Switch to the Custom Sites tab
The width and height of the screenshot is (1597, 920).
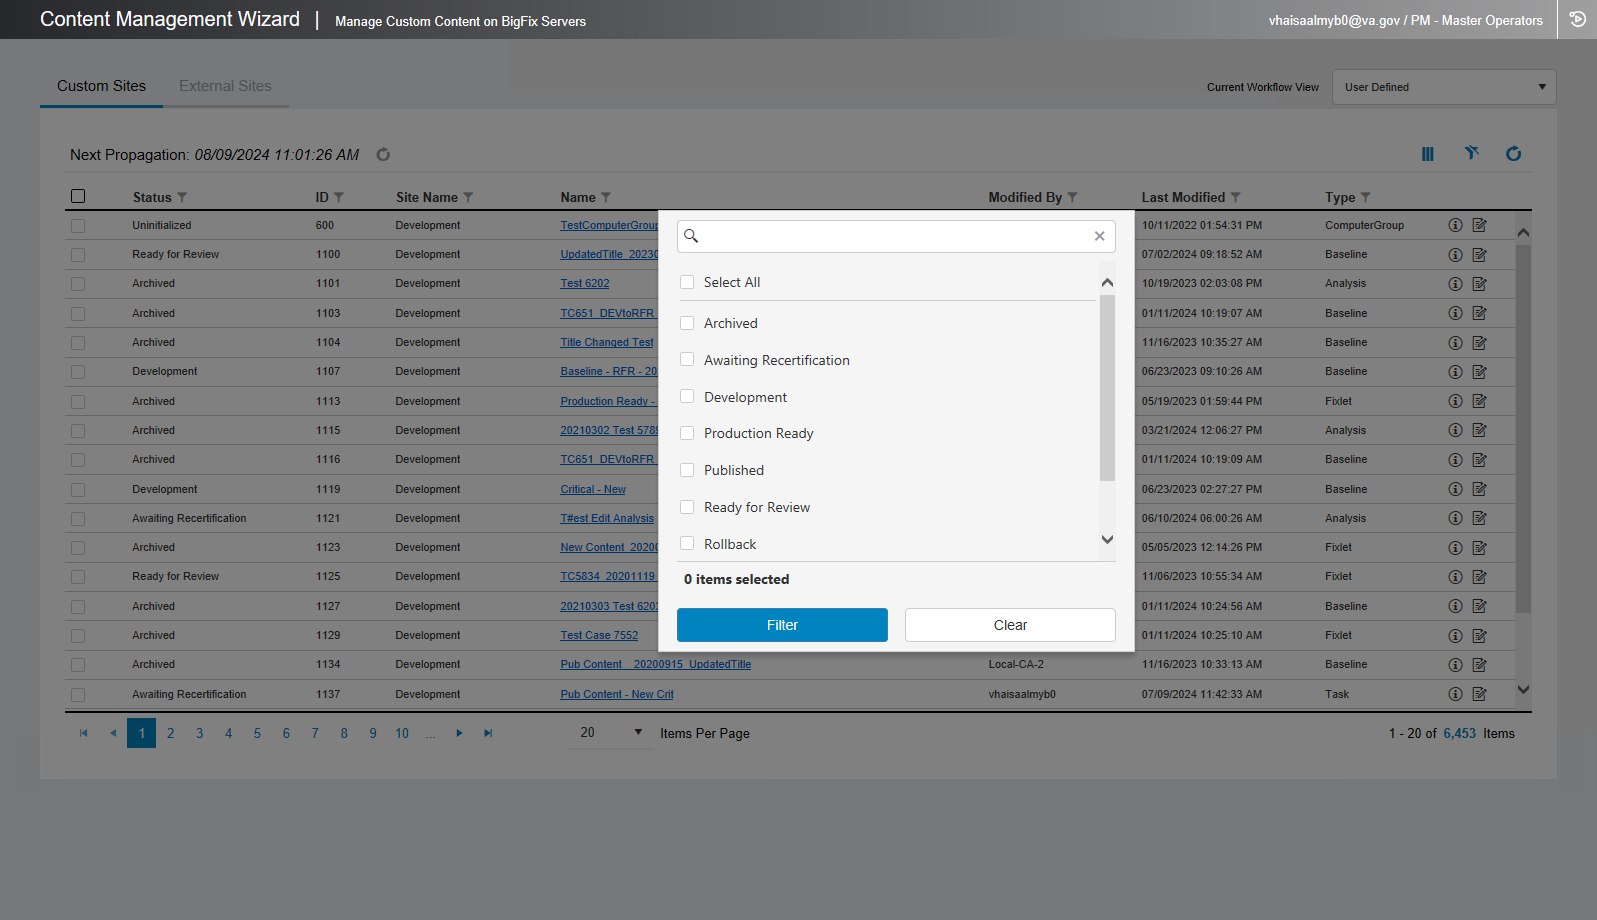[101, 86]
